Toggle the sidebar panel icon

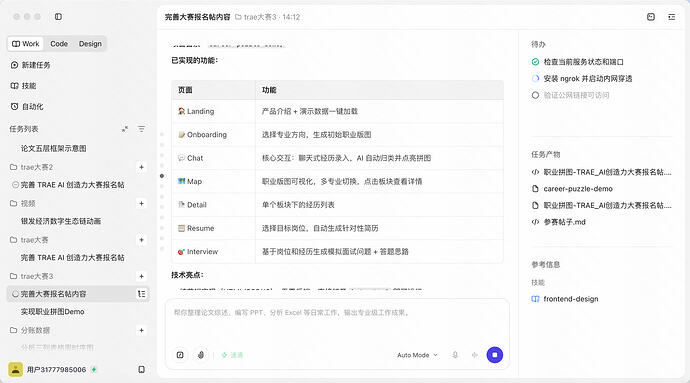point(58,17)
